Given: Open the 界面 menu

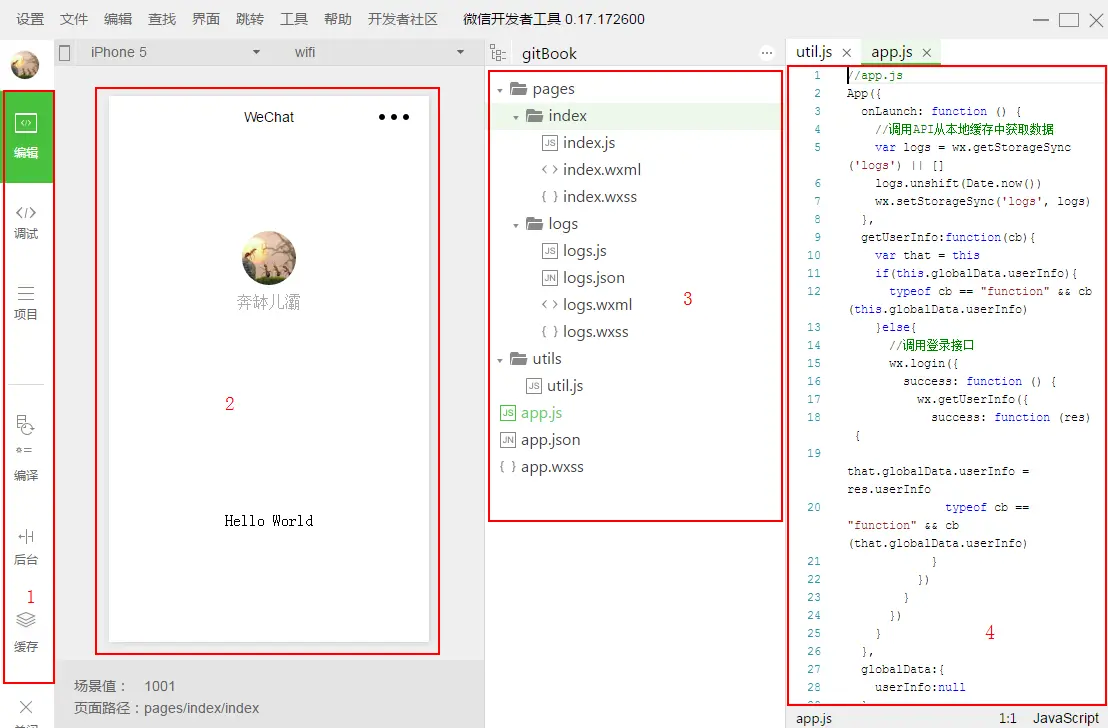Looking at the screenshot, I should coord(206,19).
